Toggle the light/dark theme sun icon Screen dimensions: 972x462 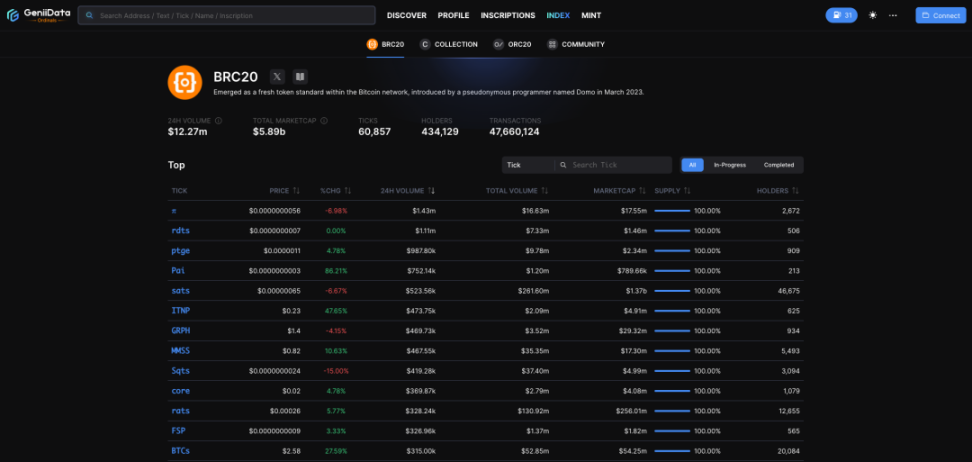coord(872,16)
